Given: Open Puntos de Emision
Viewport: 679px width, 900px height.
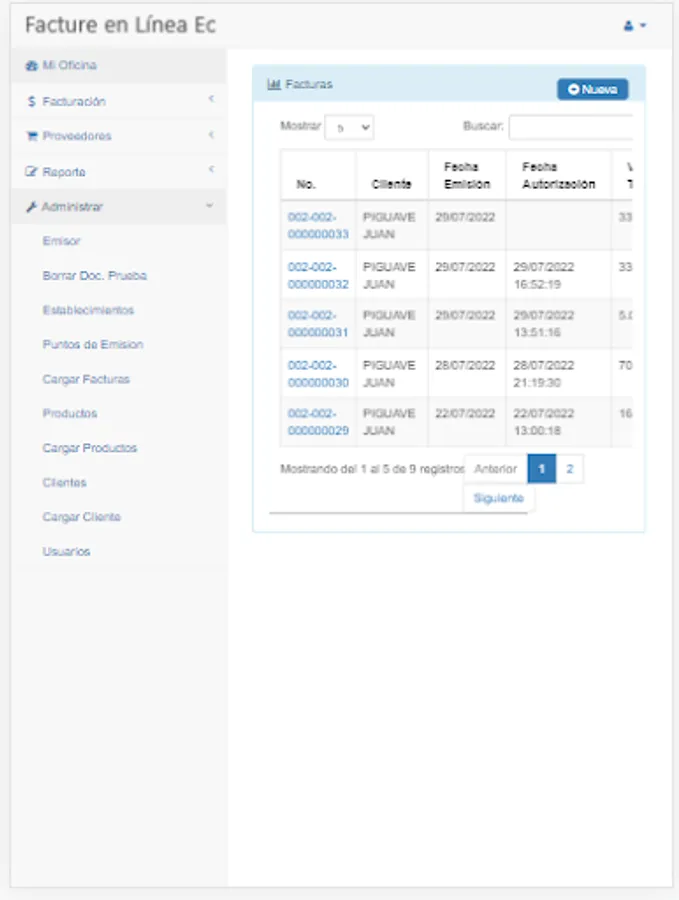Looking at the screenshot, I should 93,344.
